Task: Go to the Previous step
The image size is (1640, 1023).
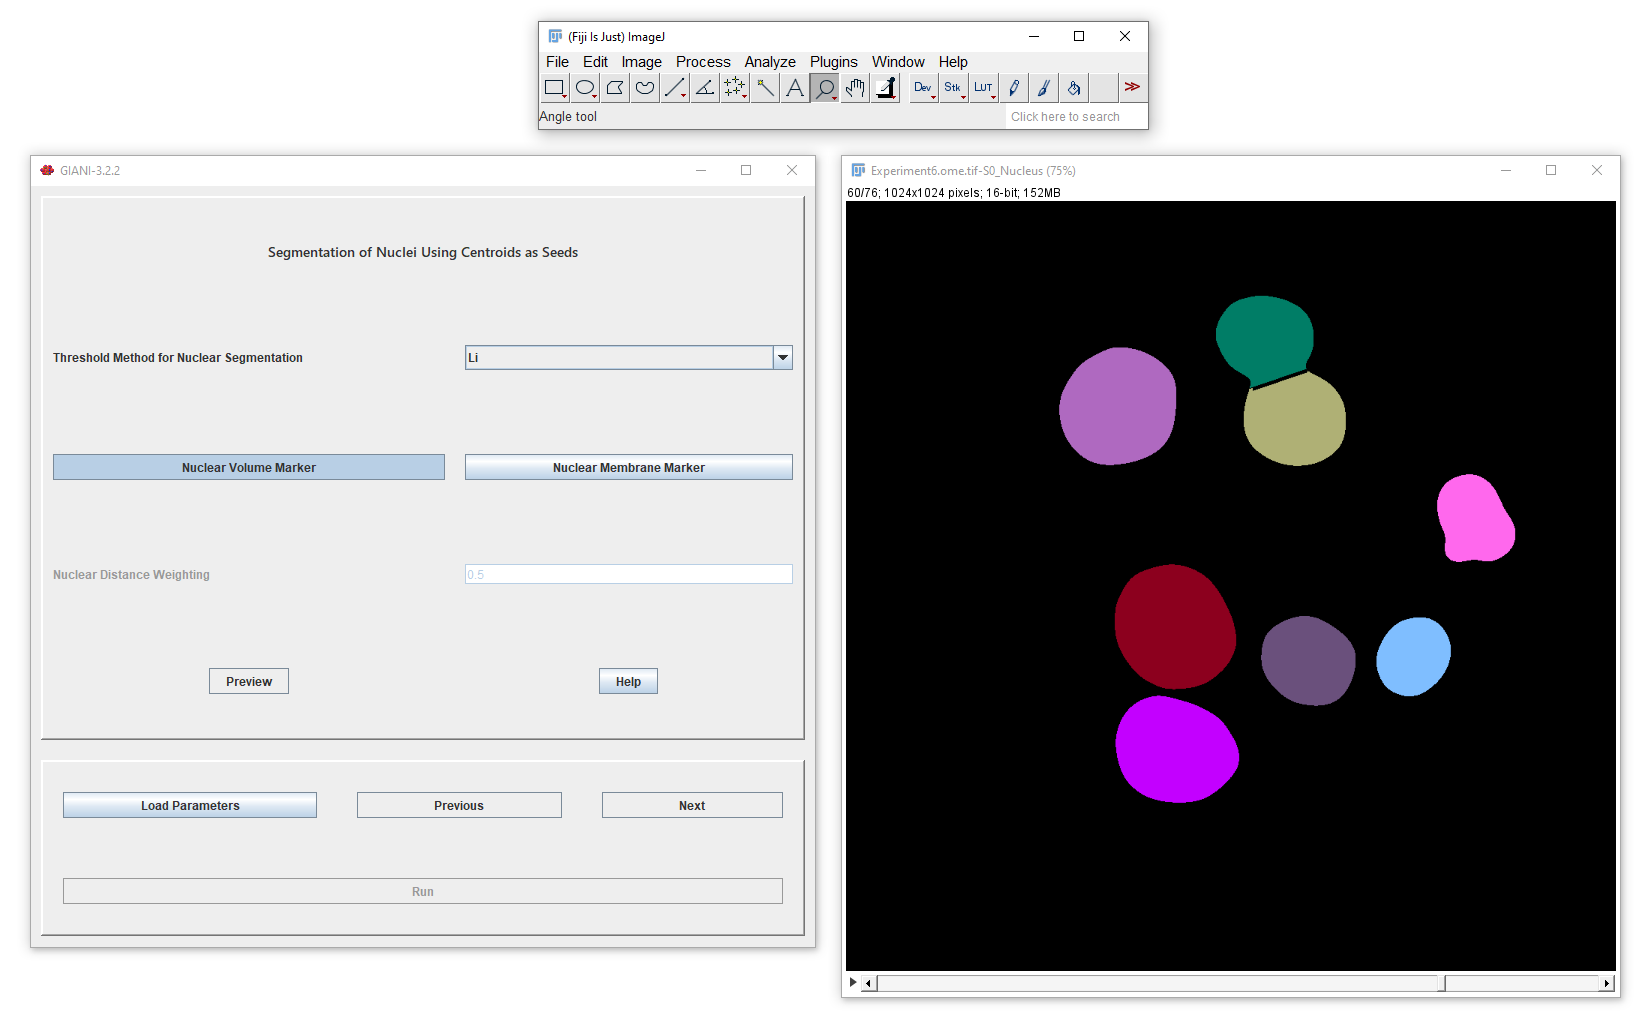Action: (459, 805)
